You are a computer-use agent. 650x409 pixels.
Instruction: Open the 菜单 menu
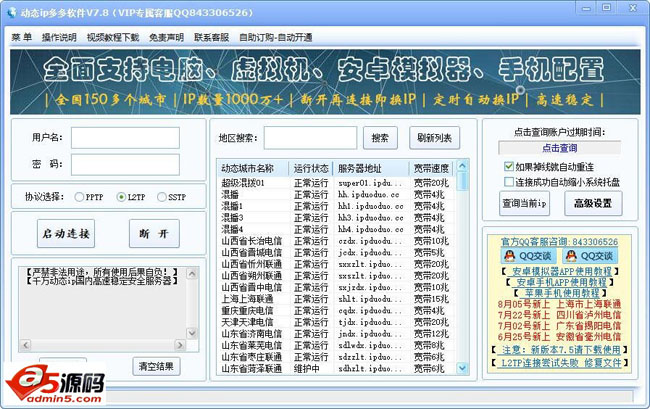click(22, 37)
